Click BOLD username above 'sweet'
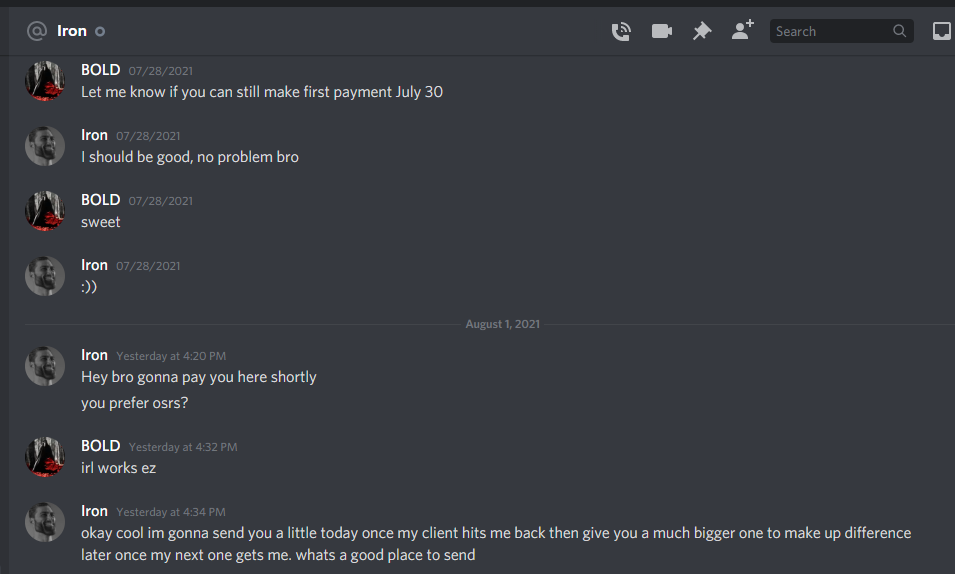This screenshot has width=955, height=574. coord(100,200)
